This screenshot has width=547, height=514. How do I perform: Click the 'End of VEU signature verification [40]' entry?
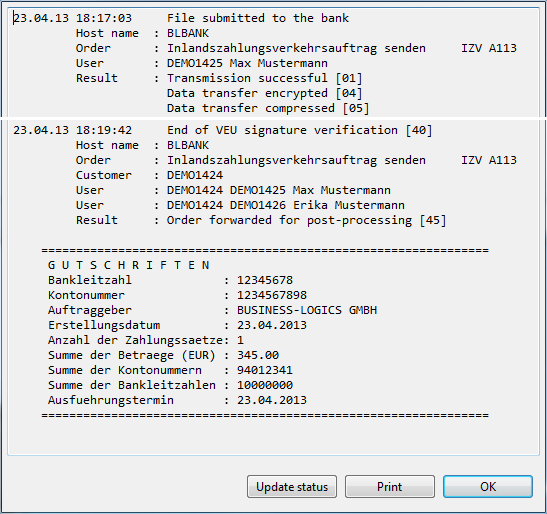click(x=300, y=130)
